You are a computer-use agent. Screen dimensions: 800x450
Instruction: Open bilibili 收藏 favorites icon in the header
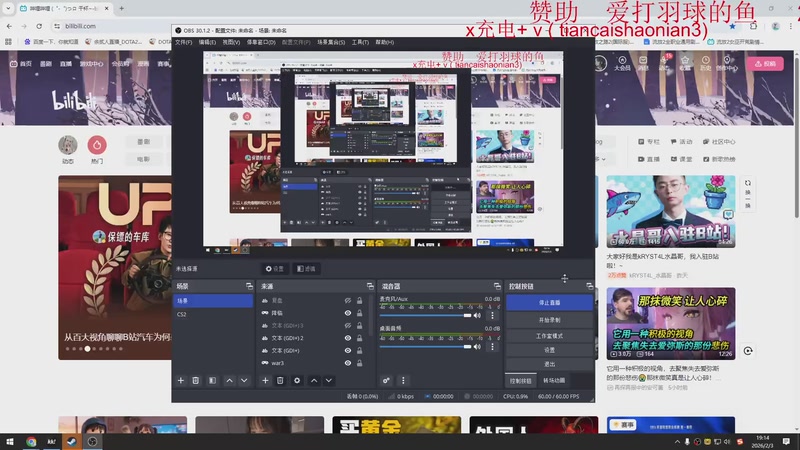[685, 64]
